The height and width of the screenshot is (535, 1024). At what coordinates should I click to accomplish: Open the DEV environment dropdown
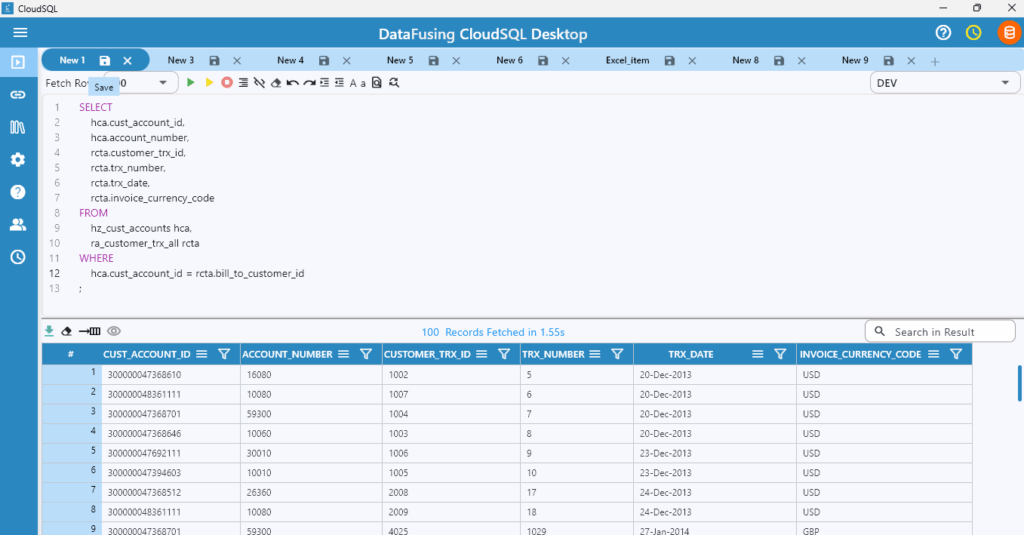[x=944, y=83]
